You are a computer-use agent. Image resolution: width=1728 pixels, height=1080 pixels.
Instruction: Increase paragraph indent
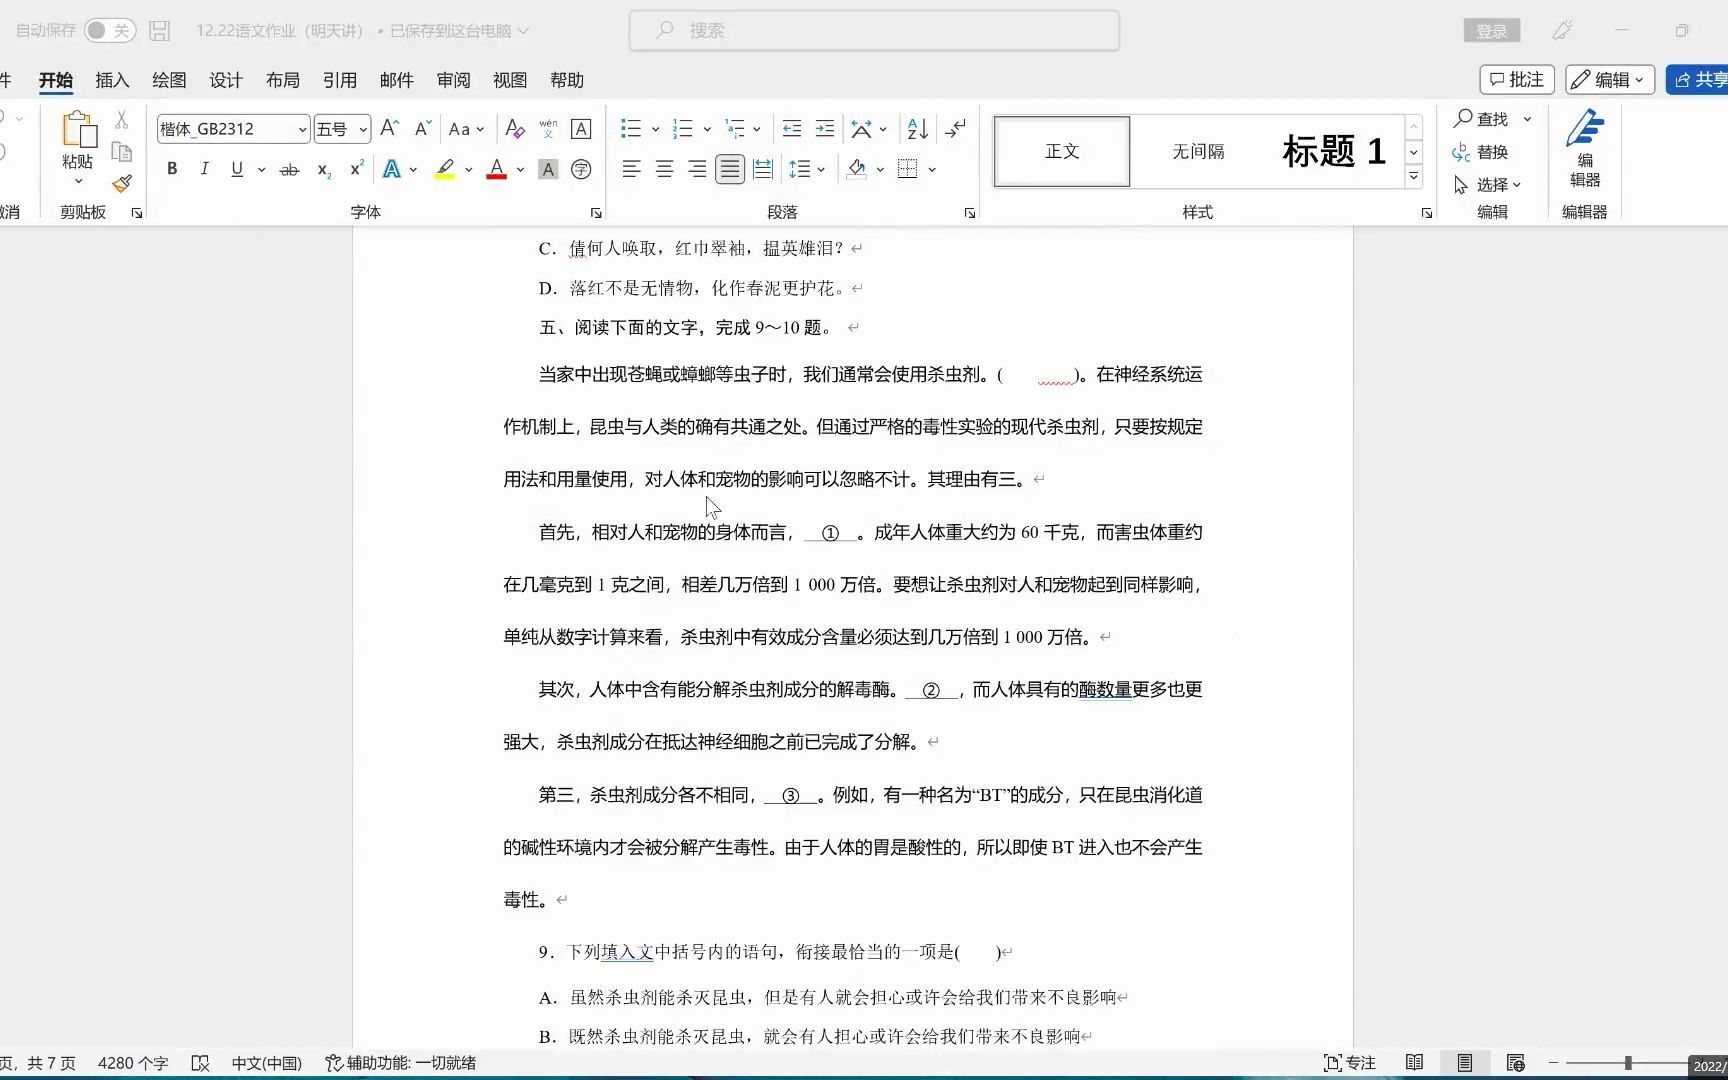click(825, 128)
